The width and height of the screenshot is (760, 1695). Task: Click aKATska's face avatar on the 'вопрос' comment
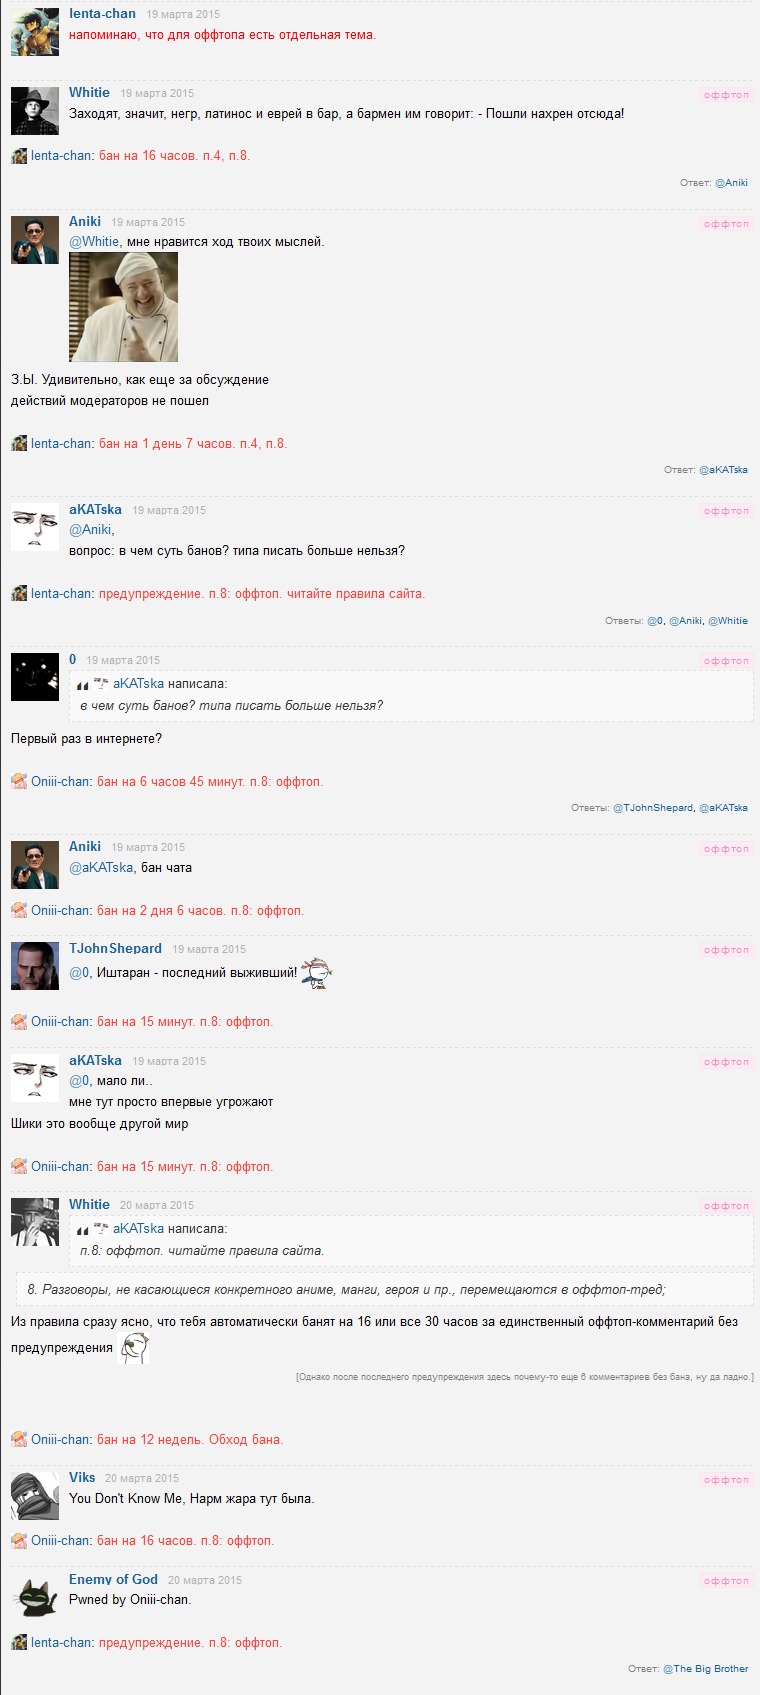[35, 527]
